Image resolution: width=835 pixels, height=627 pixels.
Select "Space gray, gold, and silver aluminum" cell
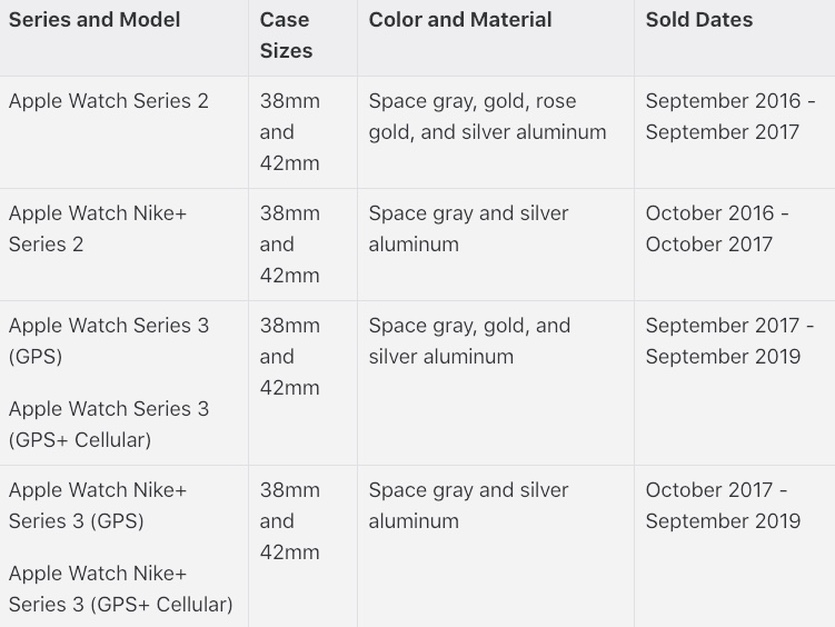tap(469, 341)
